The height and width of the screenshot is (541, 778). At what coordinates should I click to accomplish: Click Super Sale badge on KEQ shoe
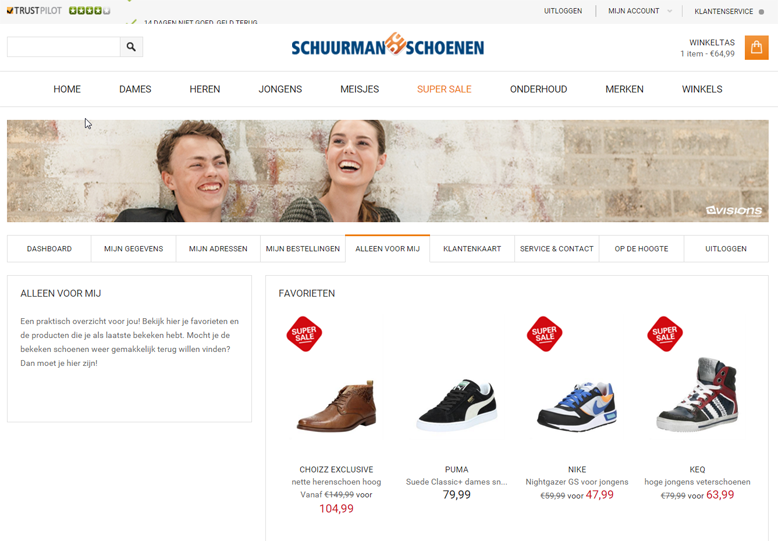[665, 334]
